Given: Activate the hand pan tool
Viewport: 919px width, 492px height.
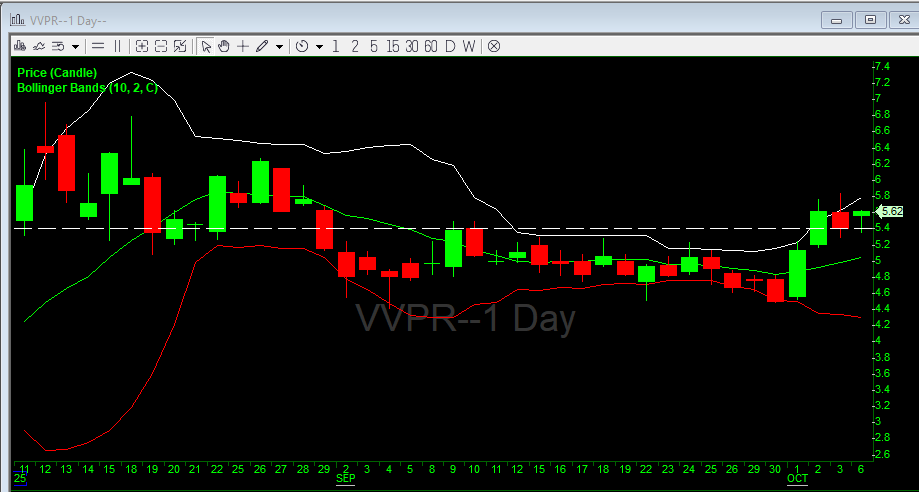Looking at the screenshot, I should point(224,46).
